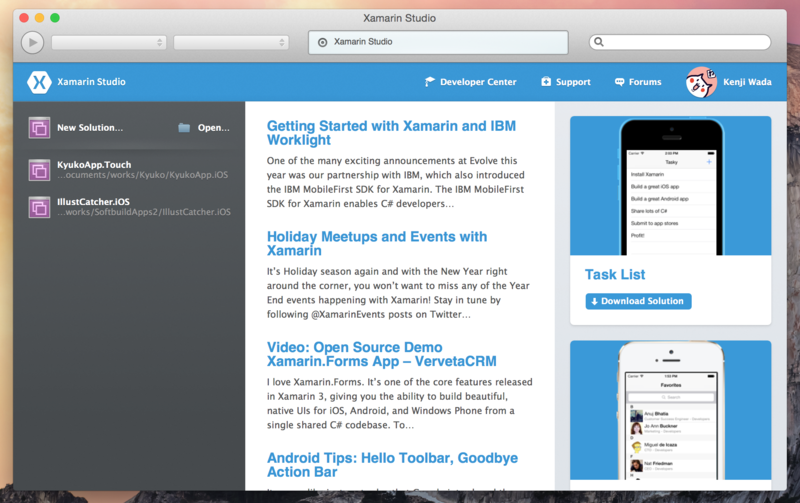Click the Task List sample phone thumbnail
Viewport: 800px width, 503px height.
click(x=670, y=186)
